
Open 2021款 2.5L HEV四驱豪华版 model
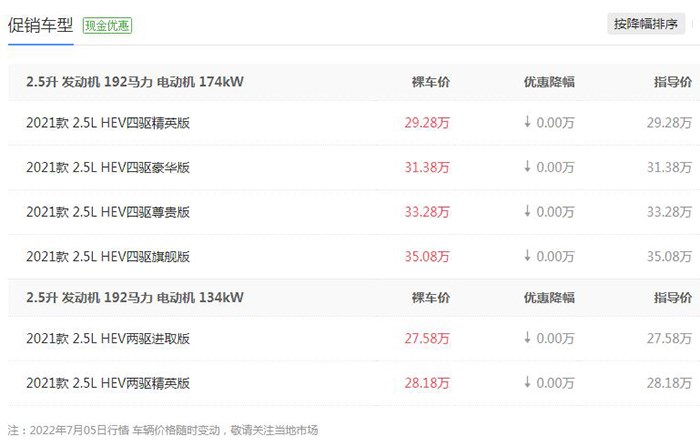(x=108, y=167)
